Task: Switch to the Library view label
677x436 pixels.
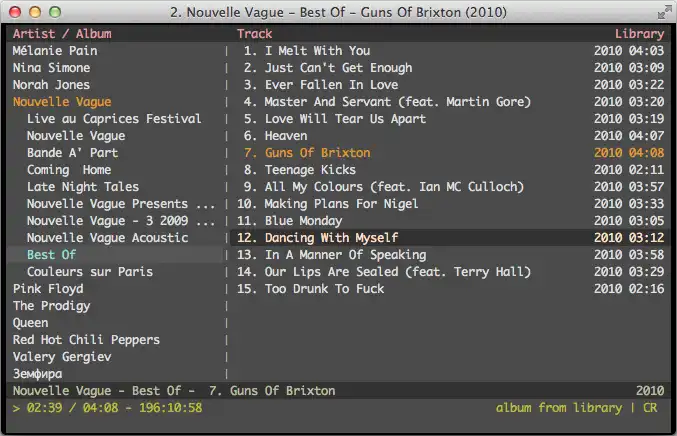Action: pos(639,34)
